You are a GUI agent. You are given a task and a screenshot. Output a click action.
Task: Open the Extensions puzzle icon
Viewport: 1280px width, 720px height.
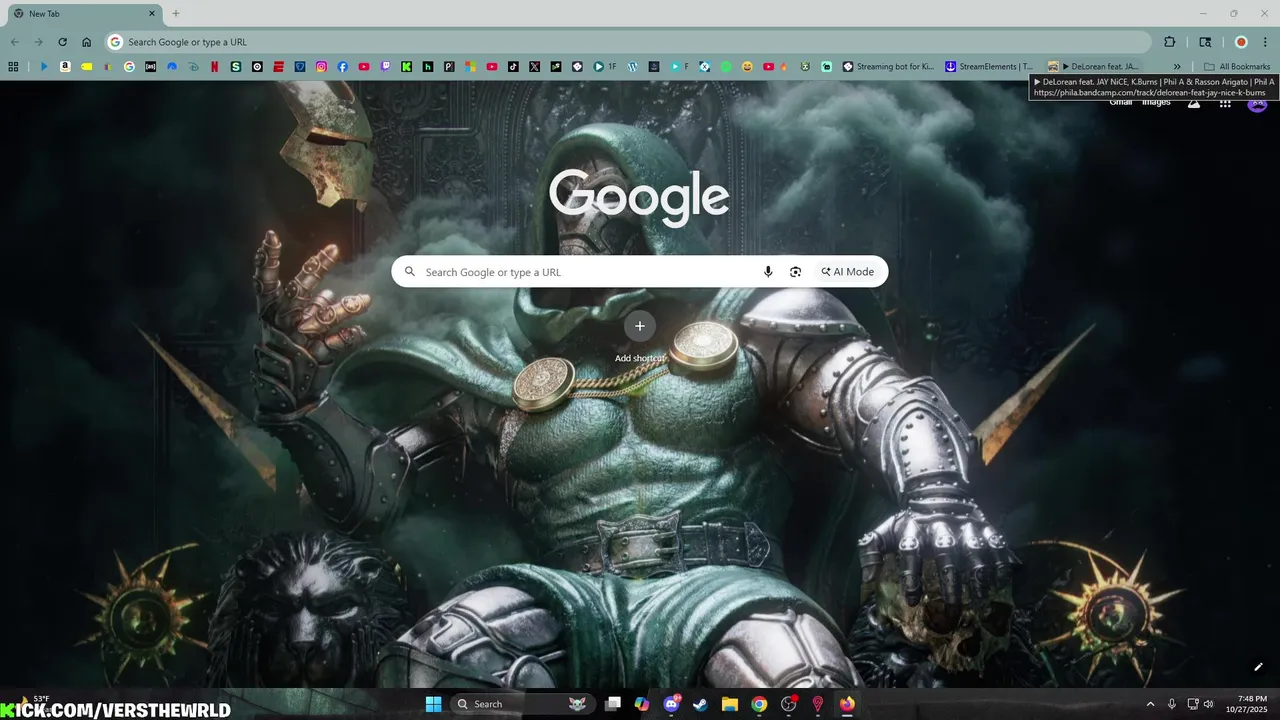click(x=1170, y=42)
